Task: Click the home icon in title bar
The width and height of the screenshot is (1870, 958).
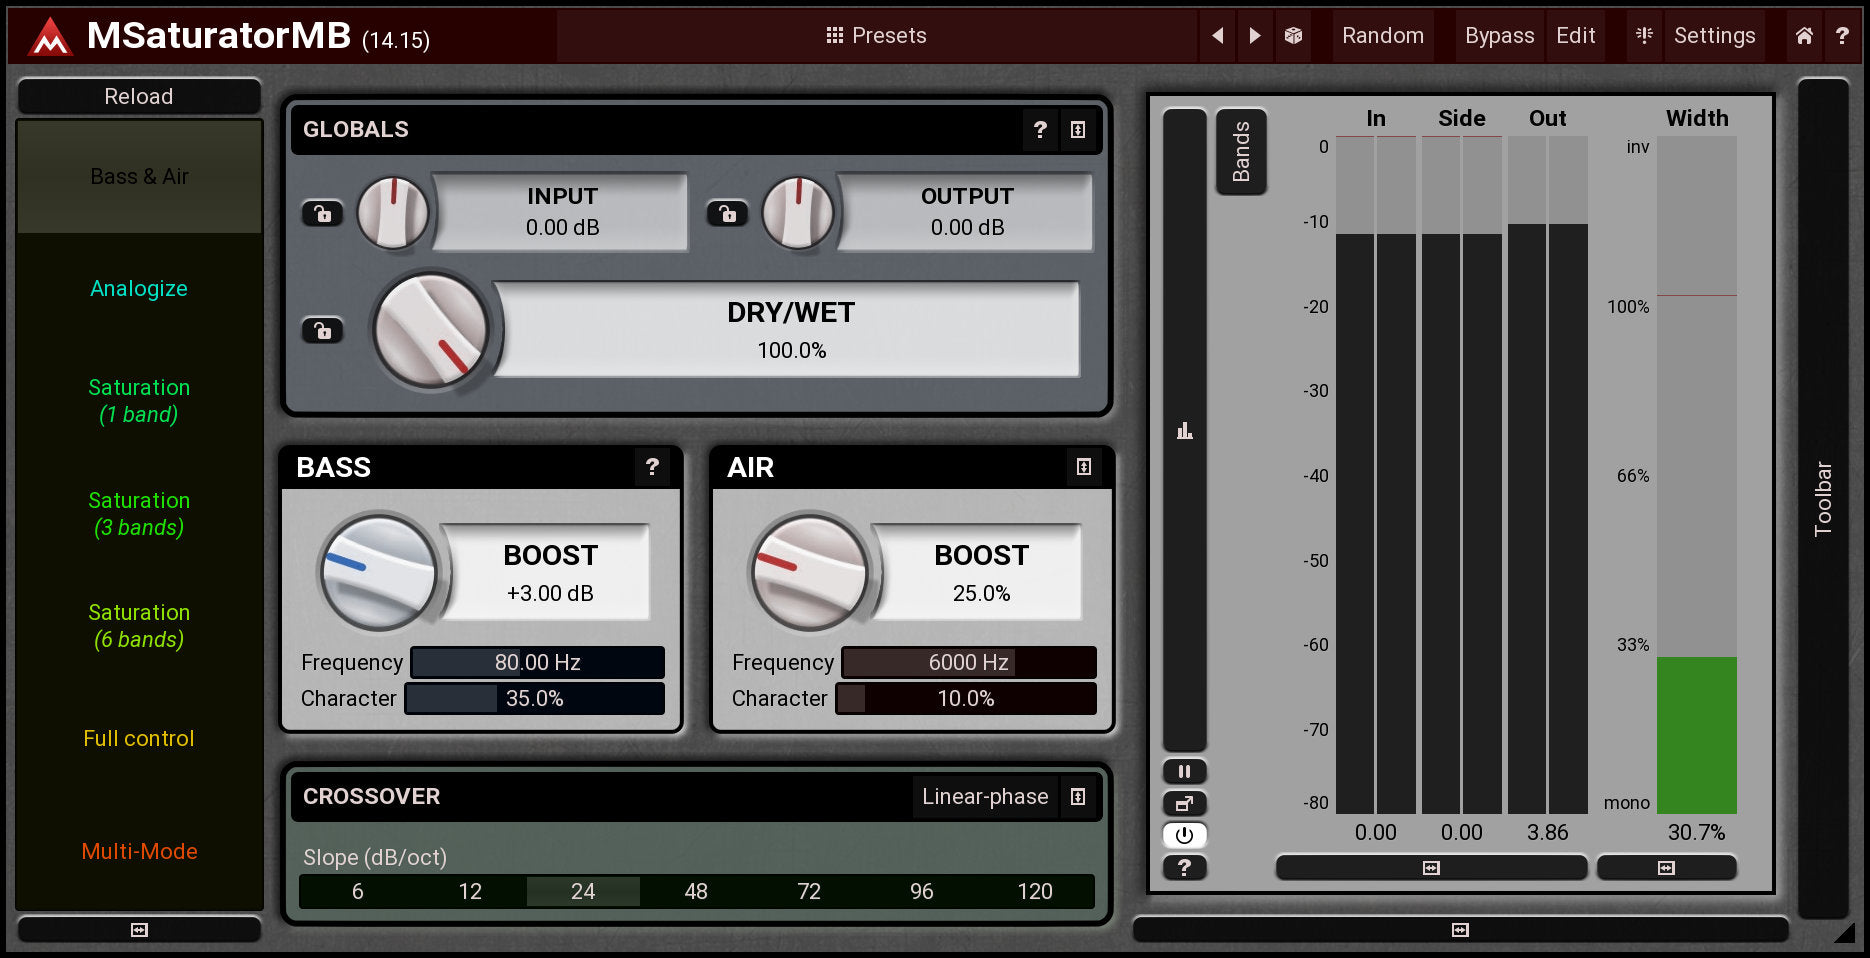Action: point(1804,36)
